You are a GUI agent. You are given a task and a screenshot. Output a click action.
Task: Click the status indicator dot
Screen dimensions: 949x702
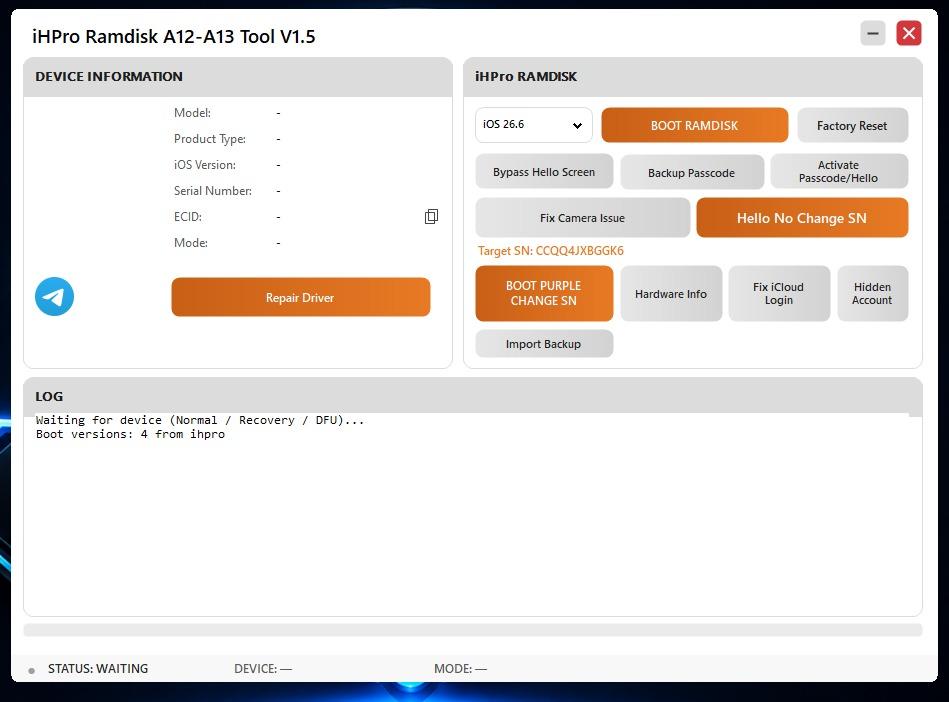(31, 671)
